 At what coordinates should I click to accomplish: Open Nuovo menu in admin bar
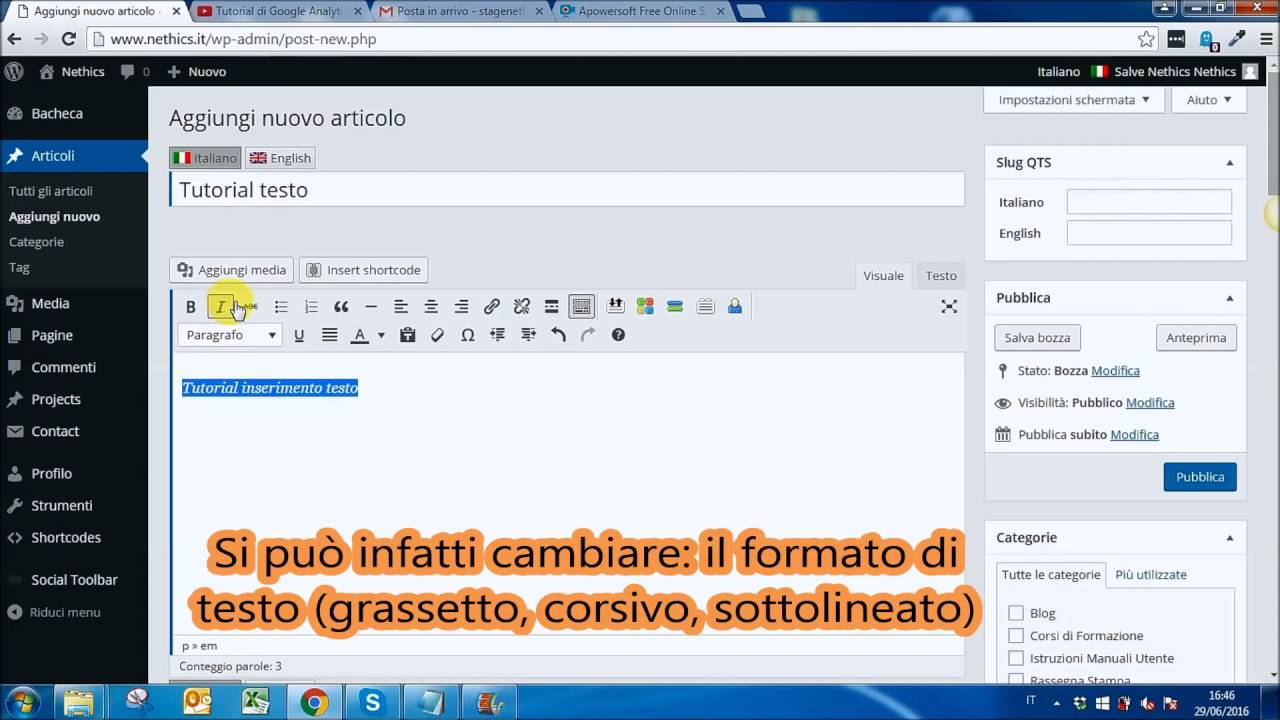click(x=197, y=72)
